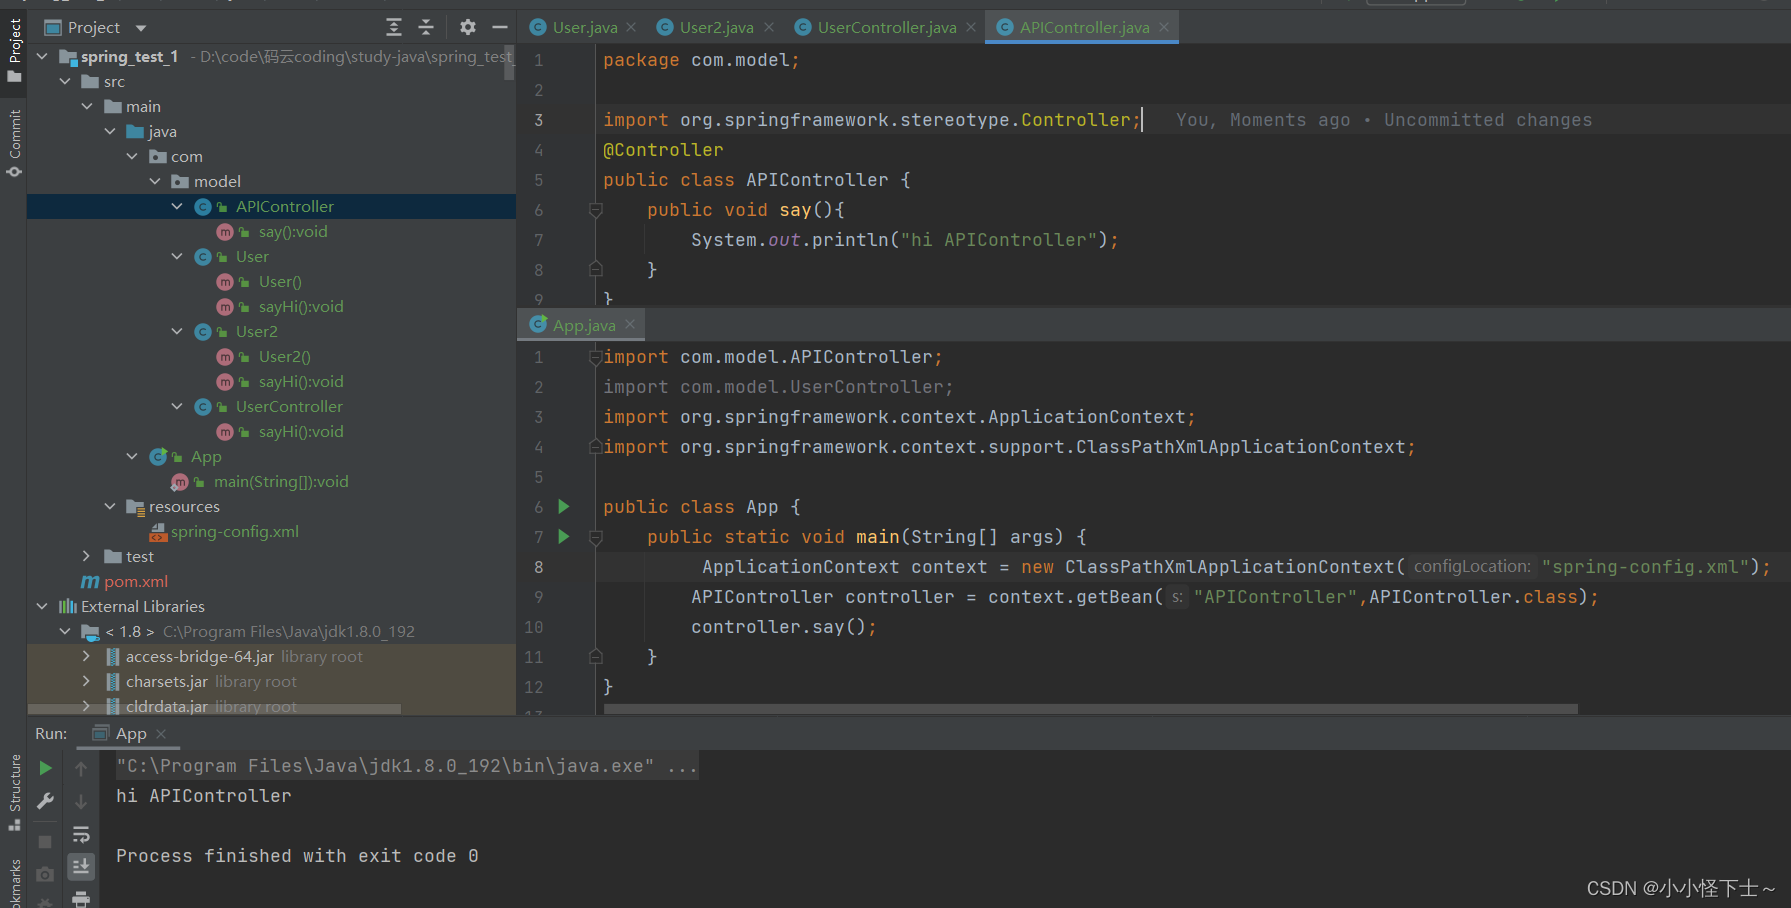The height and width of the screenshot is (908, 1791).
Task: Click Project tree horizontal scrollbar
Action: click(x=214, y=709)
